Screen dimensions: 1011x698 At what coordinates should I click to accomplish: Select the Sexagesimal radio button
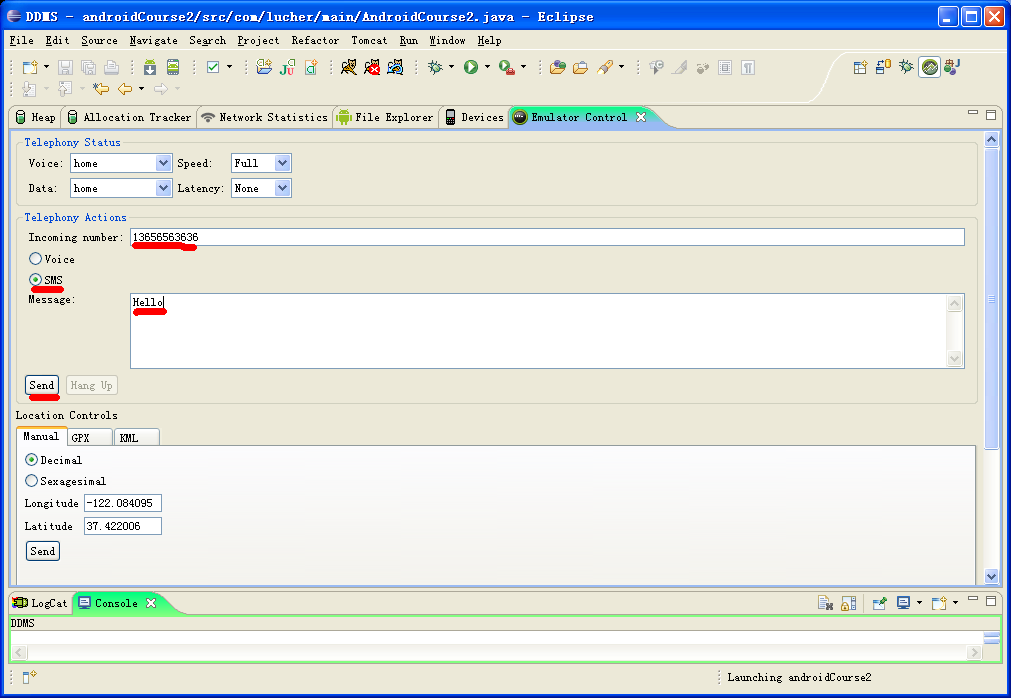pyautogui.click(x=31, y=481)
